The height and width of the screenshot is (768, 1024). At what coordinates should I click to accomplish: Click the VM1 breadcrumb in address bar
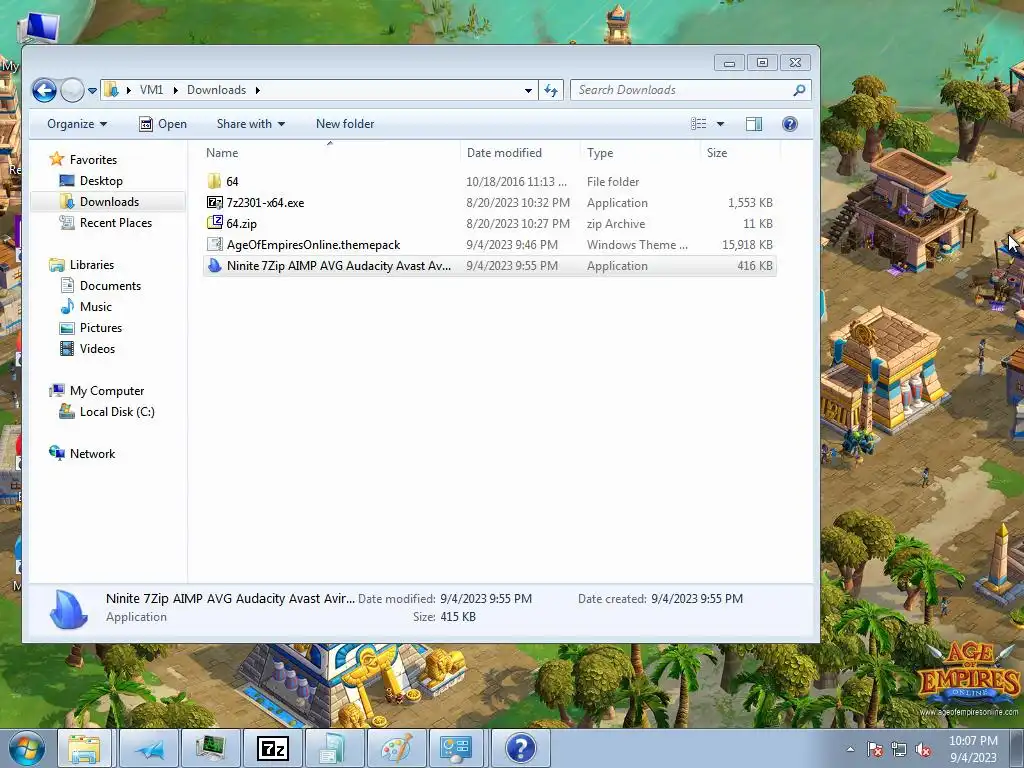click(x=152, y=90)
